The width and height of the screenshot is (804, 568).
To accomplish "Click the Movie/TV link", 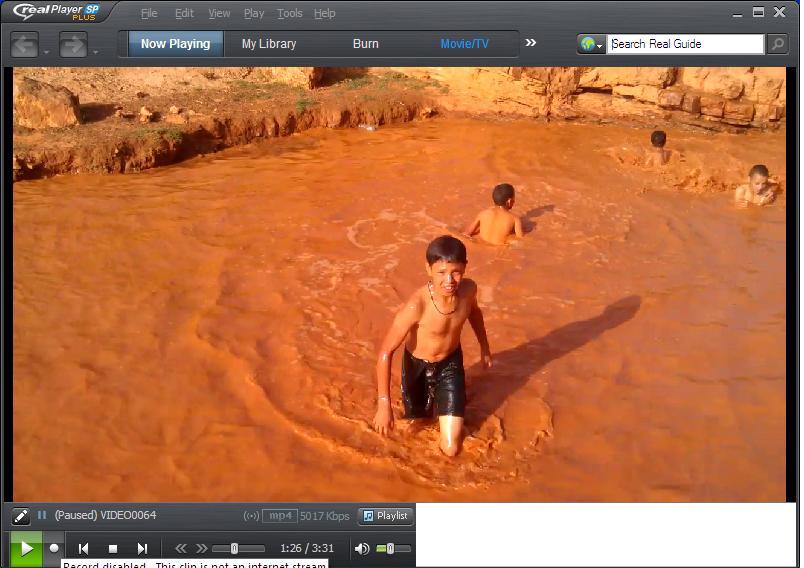I will [465, 44].
